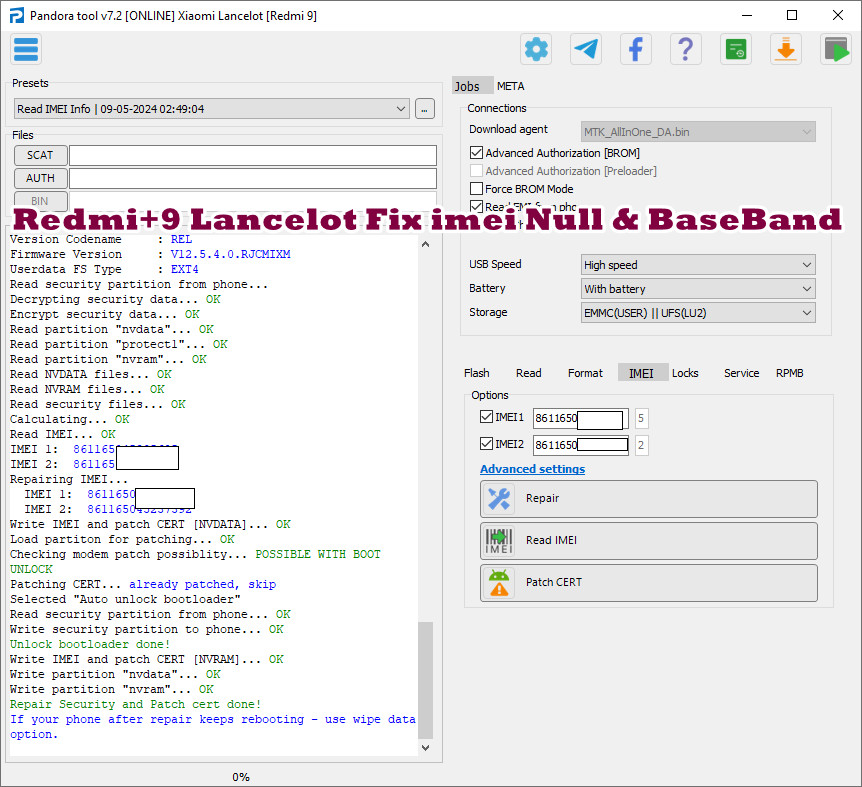
Task: Click the 0% progress bar
Action: click(x=241, y=777)
